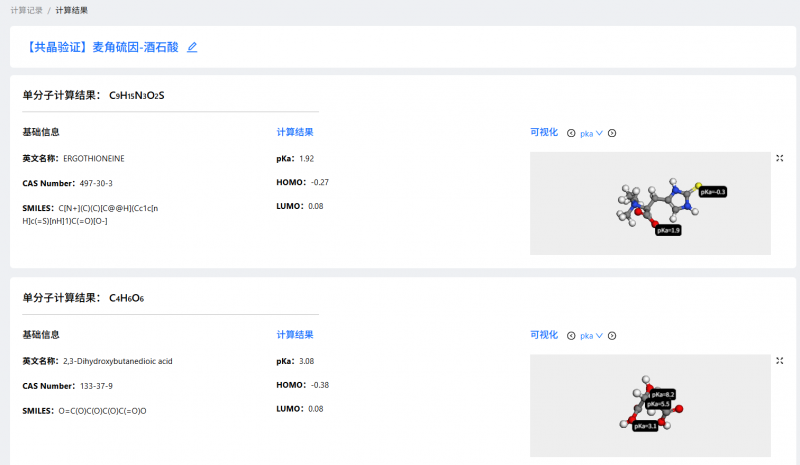This screenshot has width=800, height=465.
Task: Click the pKa=-0.3 label on molecule
Action: tap(713, 191)
